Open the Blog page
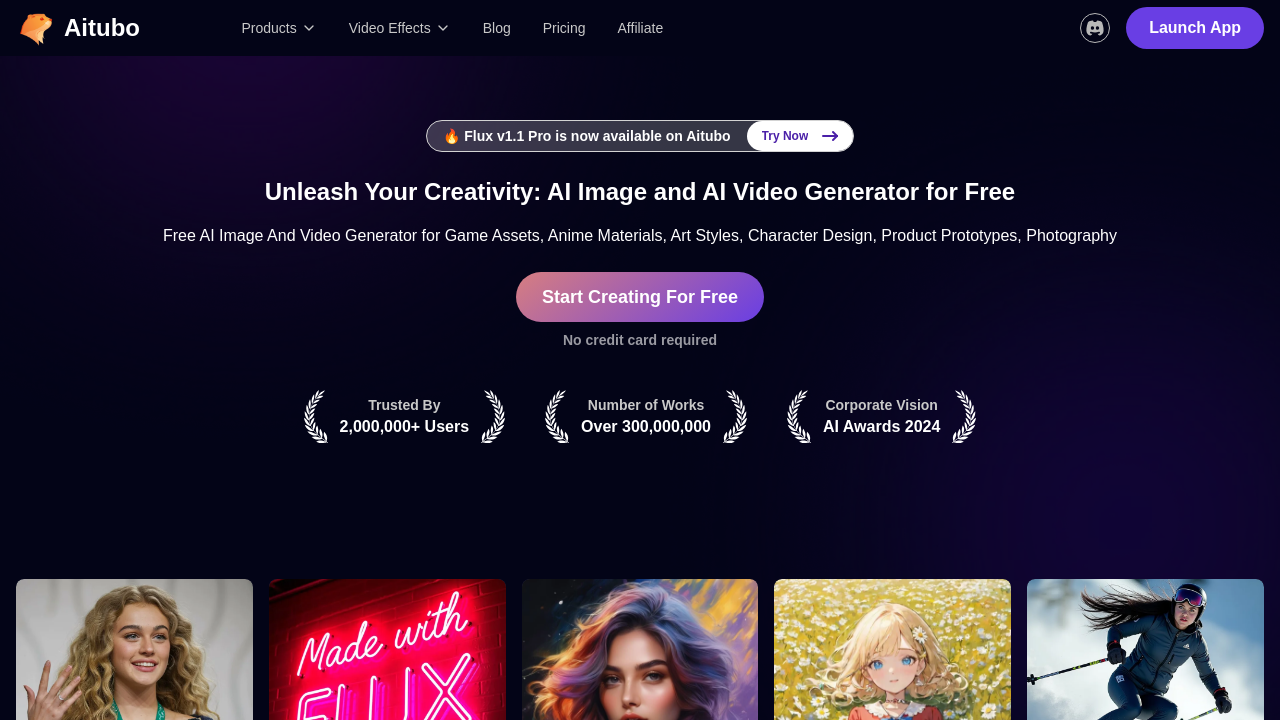 [497, 28]
